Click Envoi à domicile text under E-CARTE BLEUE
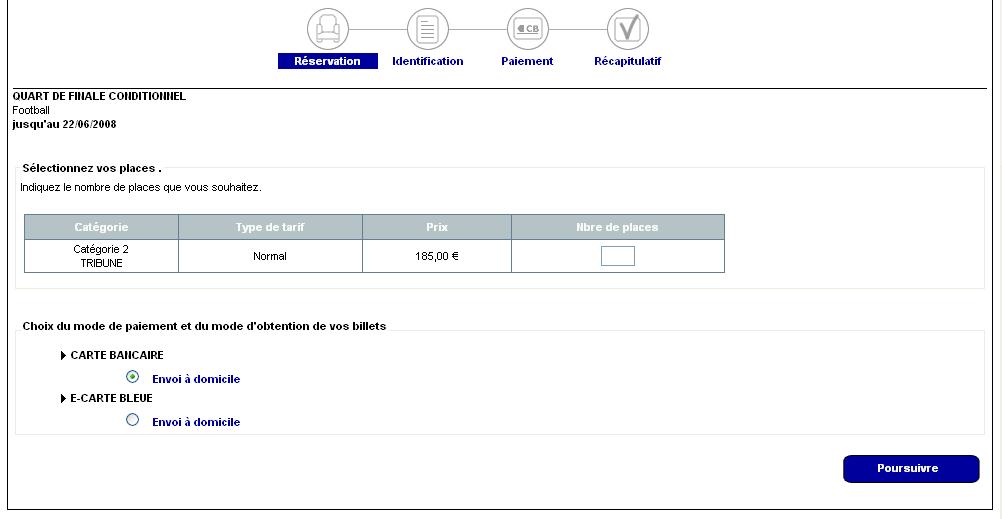Screen dimensions: 1002x519 [x=196, y=423]
